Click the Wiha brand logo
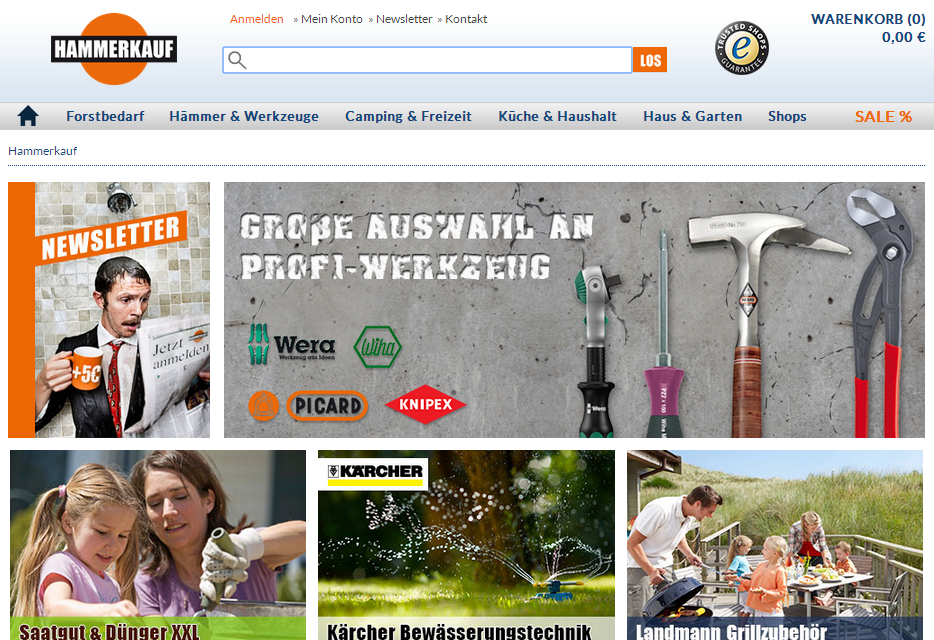The image size is (934, 640). click(x=377, y=346)
